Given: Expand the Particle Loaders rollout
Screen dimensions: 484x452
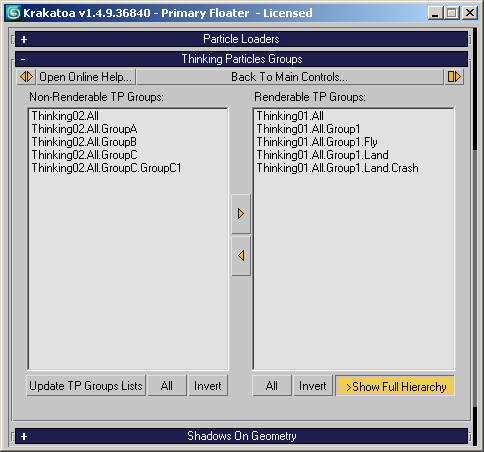Looking at the screenshot, I should pyautogui.click(x=241, y=39).
